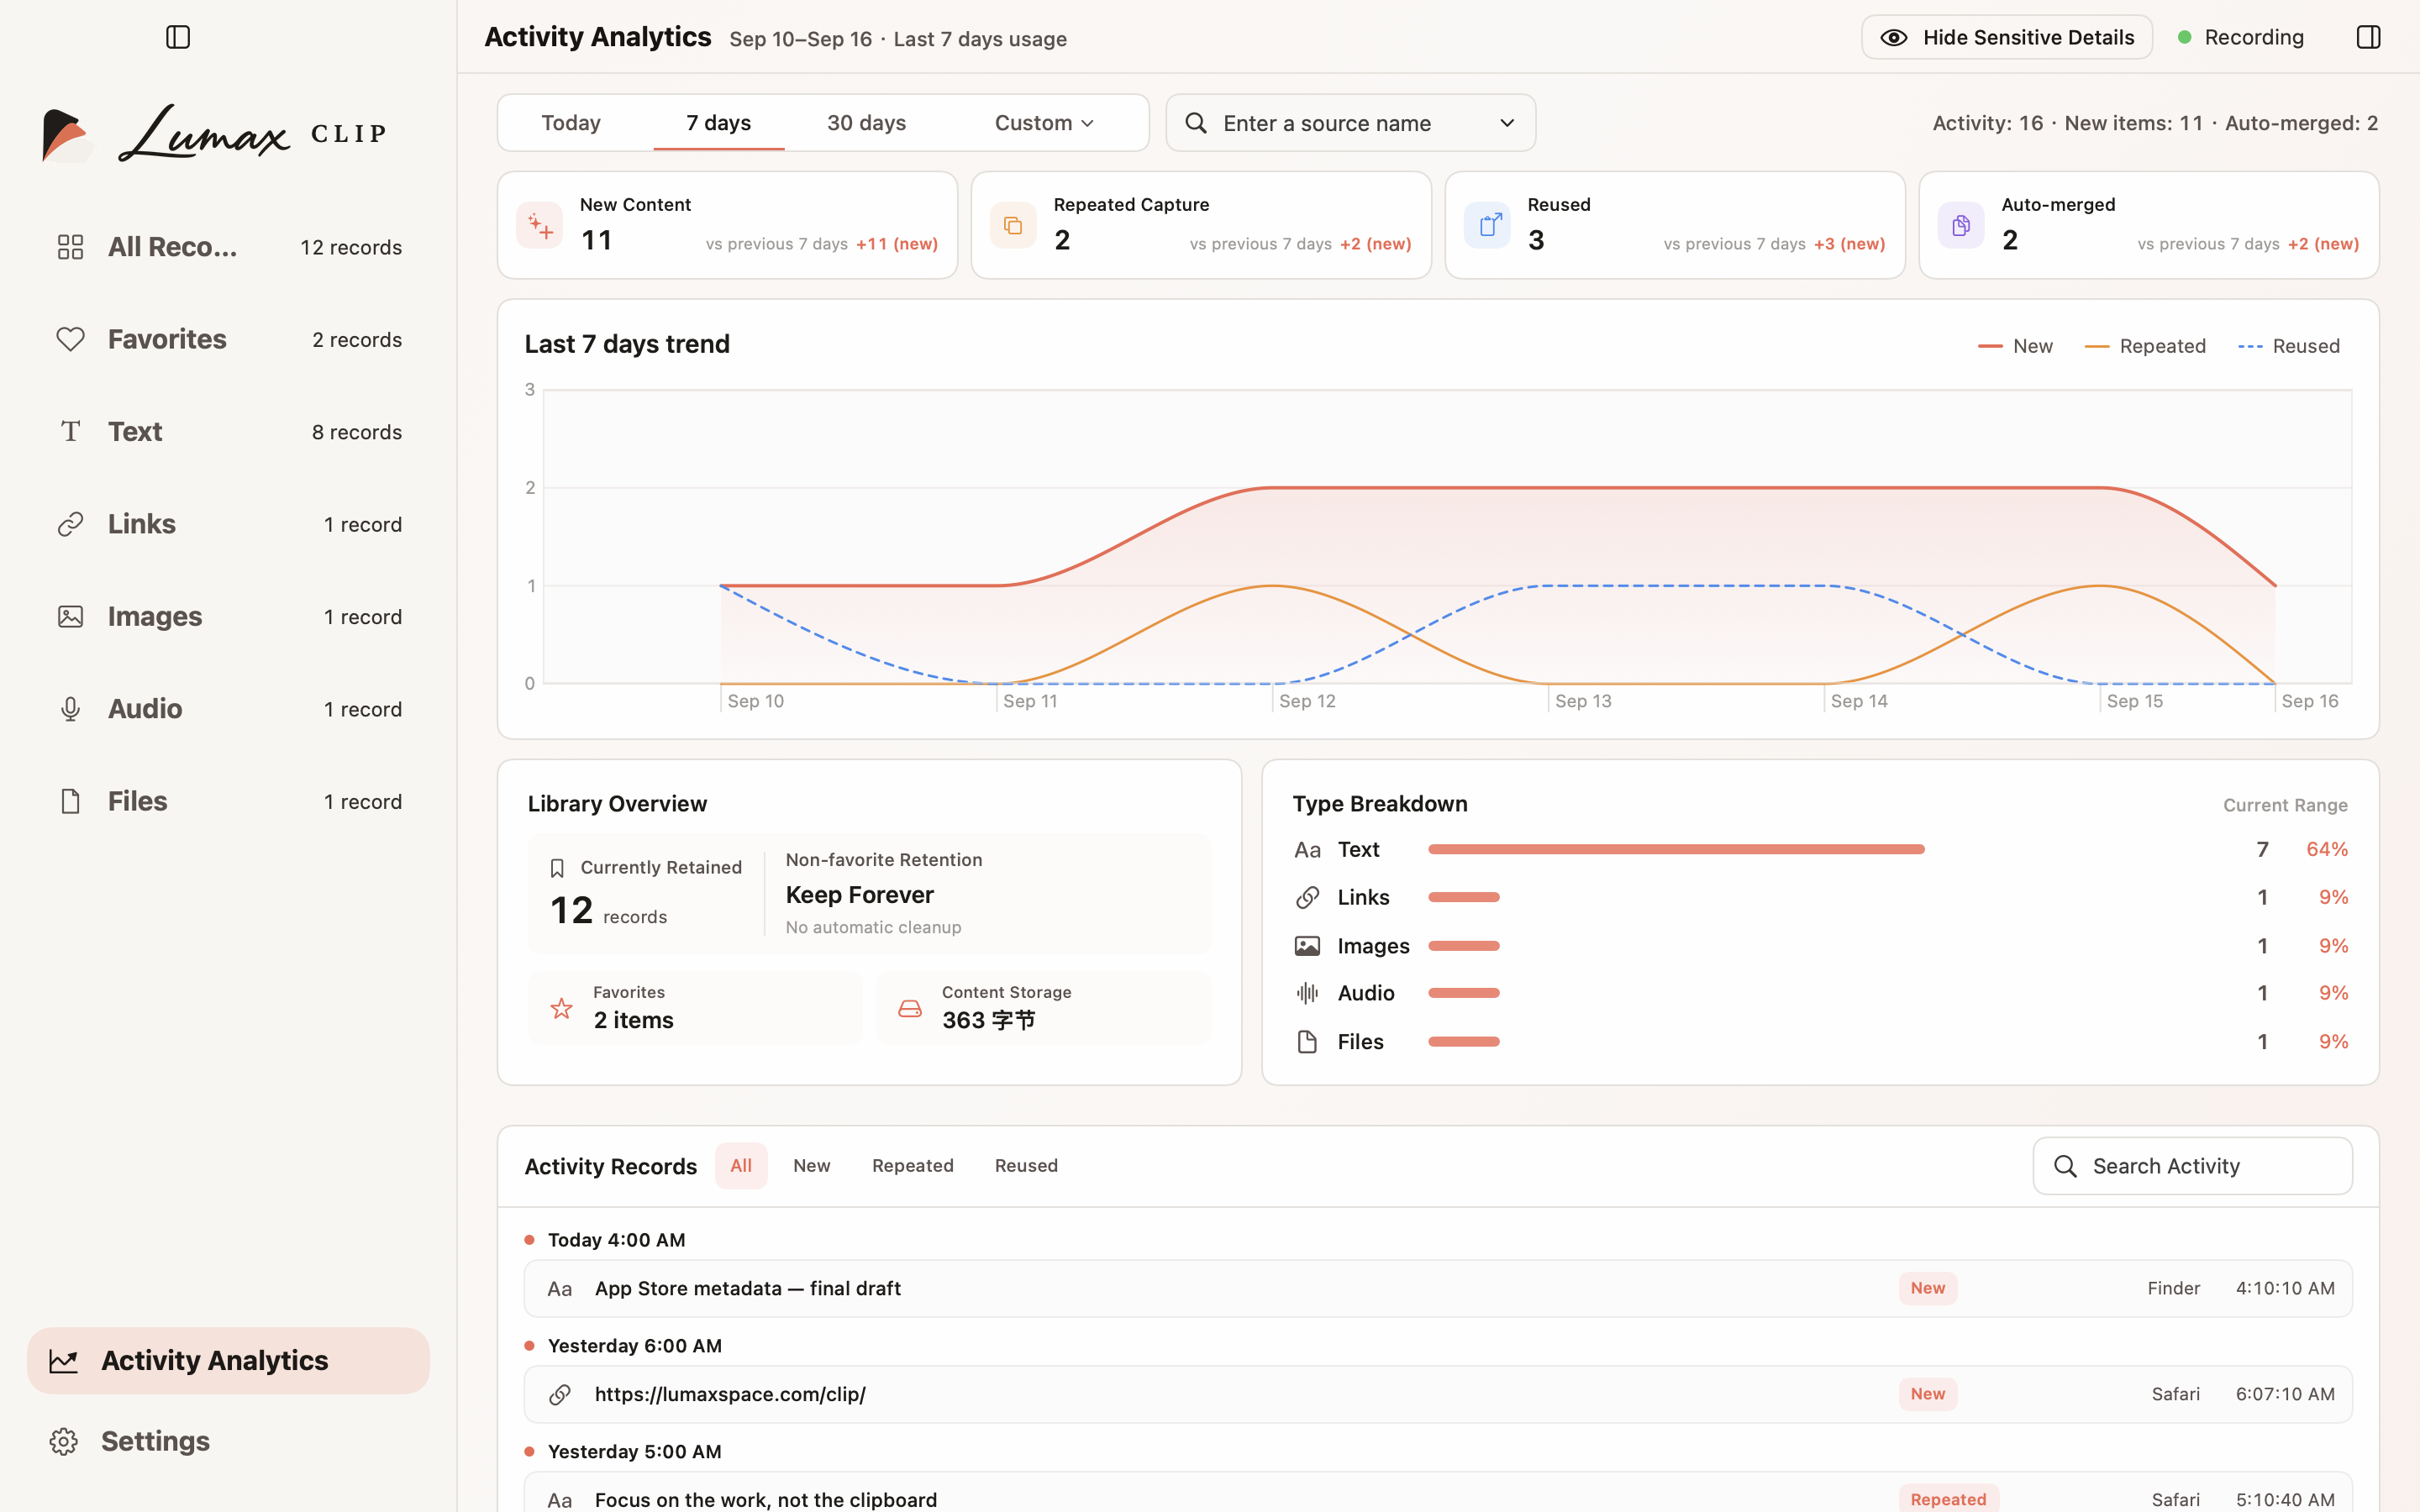Select the 7 days tab
The width and height of the screenshot is (2420, 1512).
click(718, 123)
